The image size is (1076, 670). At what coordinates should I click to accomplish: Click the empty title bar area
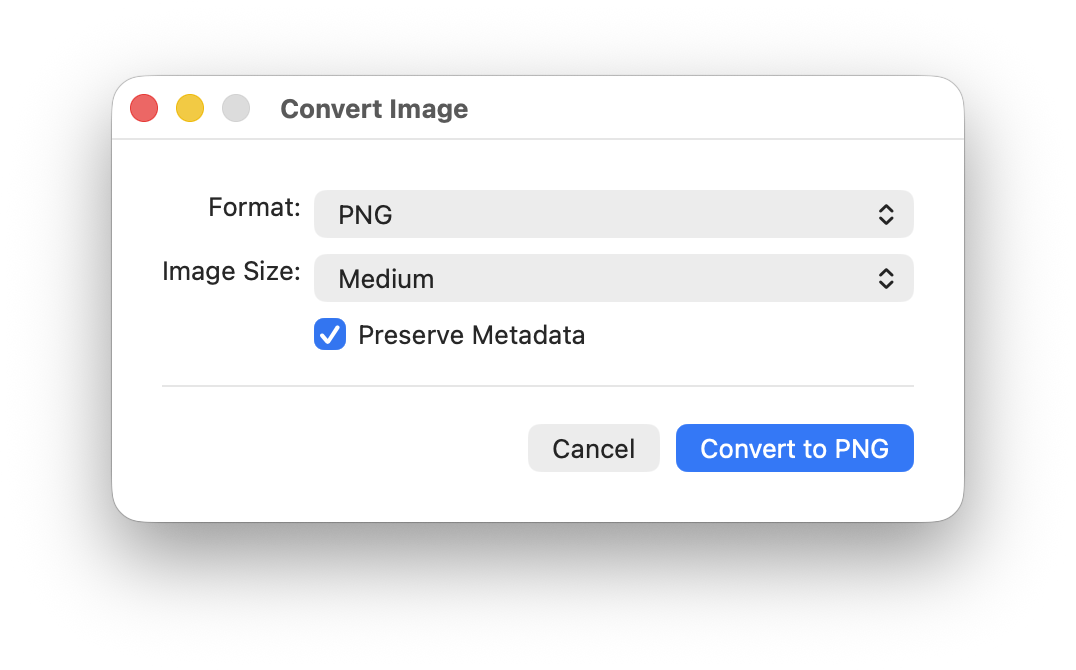(700, 108)
